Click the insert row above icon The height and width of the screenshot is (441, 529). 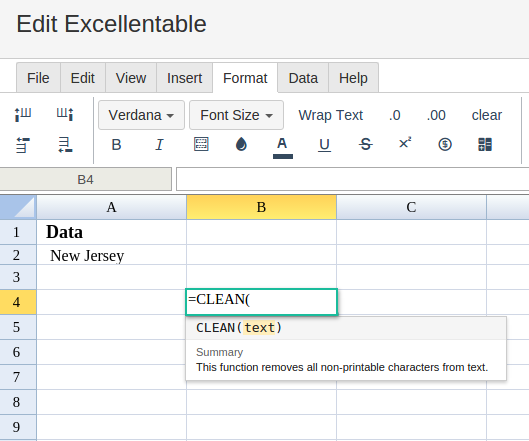tap(23, 145)
